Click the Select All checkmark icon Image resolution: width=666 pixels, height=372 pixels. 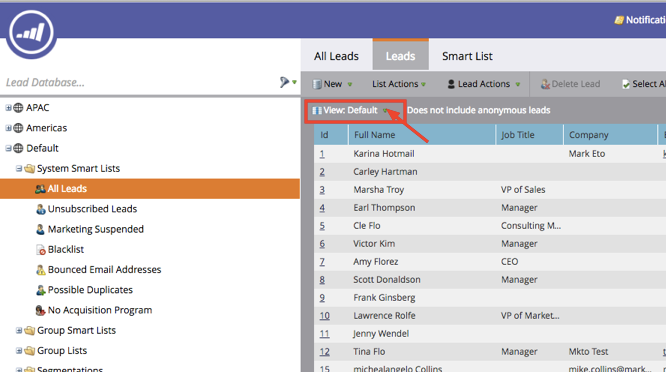[626, 84]
